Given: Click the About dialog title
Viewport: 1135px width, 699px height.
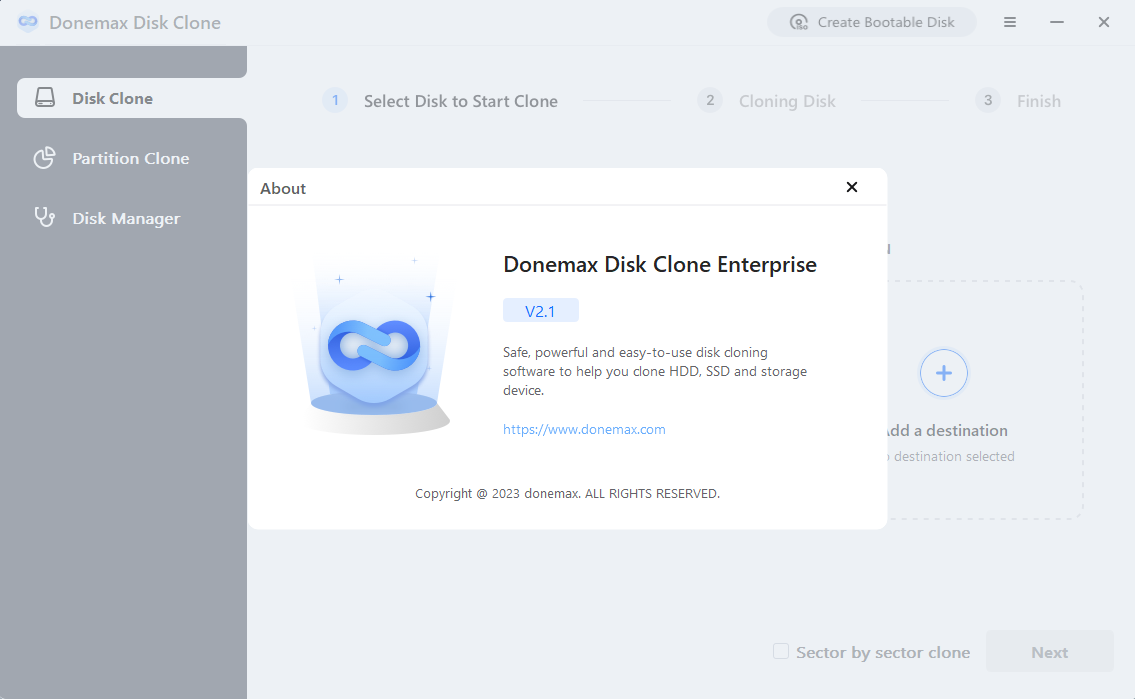Looking at the screenshot, I should [283, 188].
